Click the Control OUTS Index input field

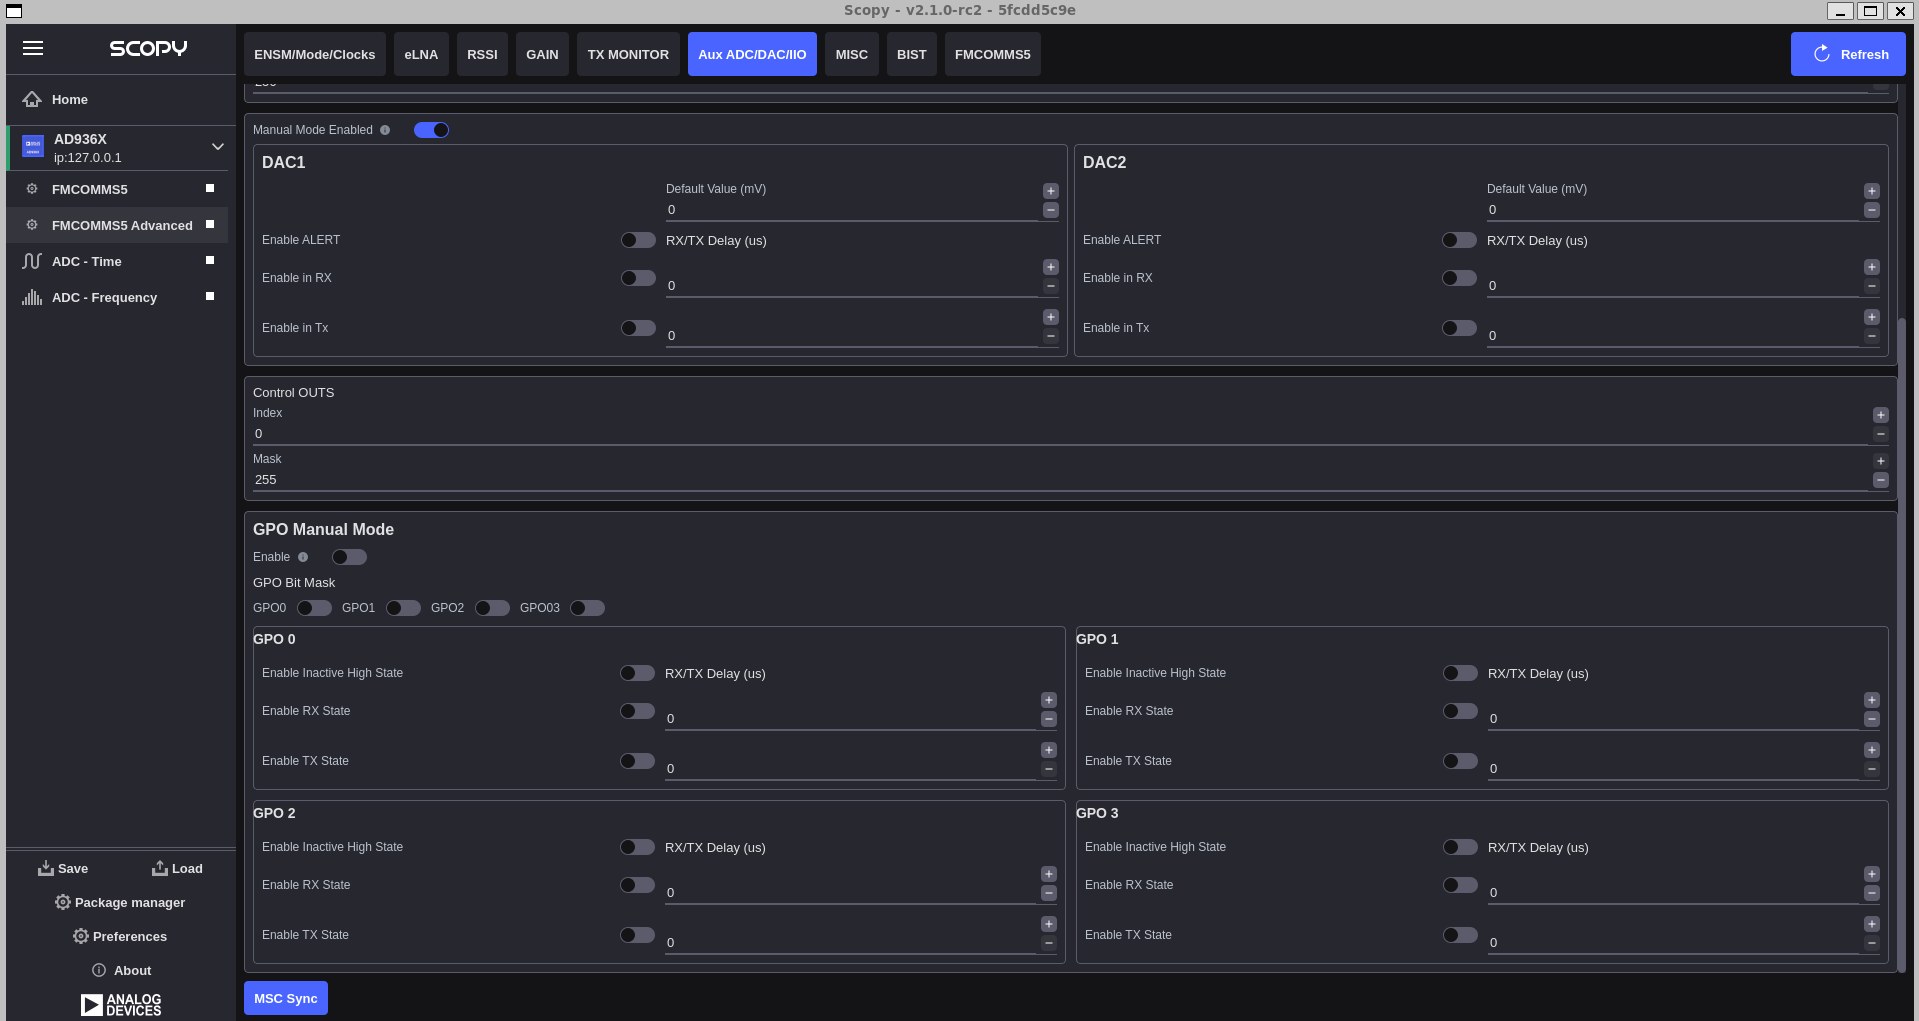[x=1060, y=434]
